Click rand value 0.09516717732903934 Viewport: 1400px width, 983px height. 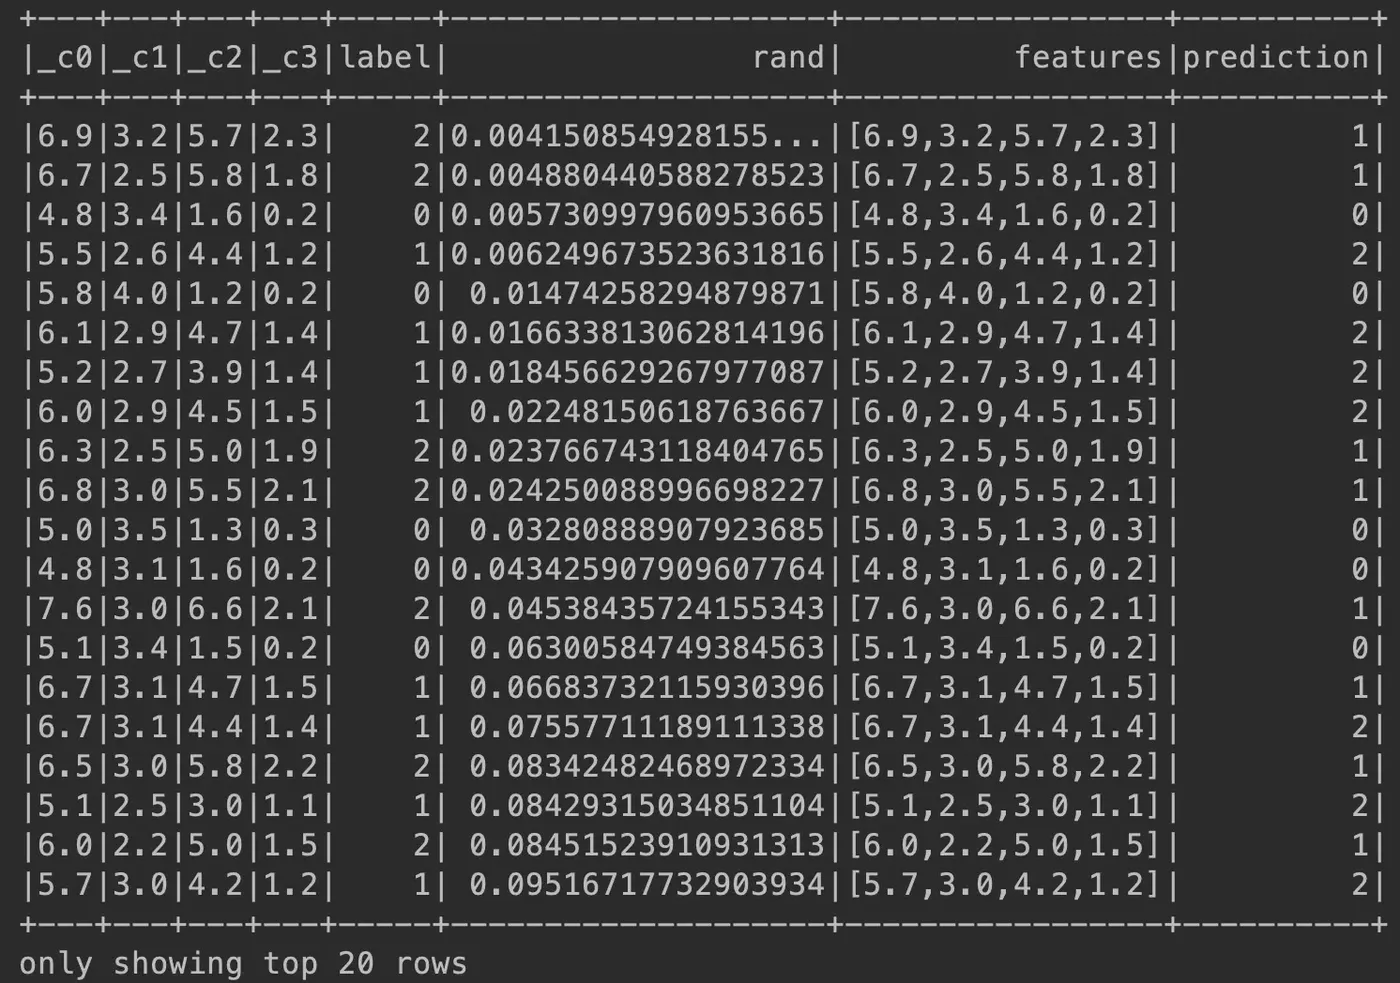coord(647,884)
